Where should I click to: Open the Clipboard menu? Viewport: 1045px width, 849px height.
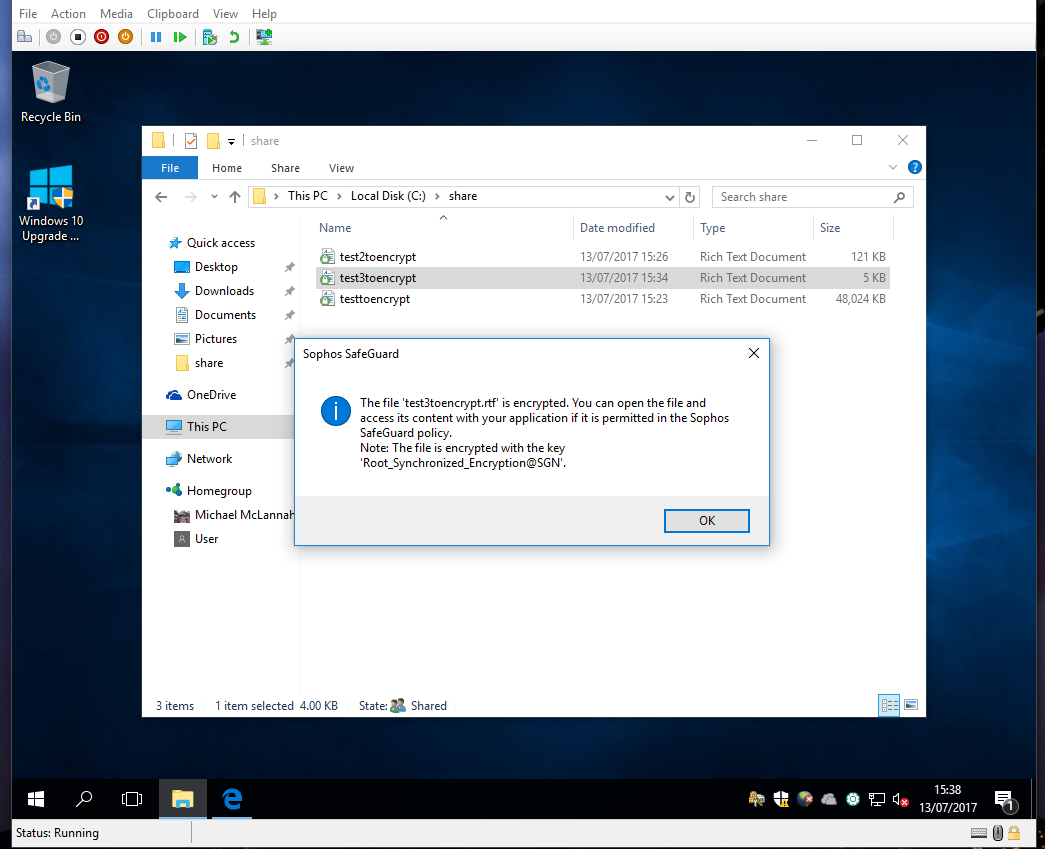(x=173, y=13)
